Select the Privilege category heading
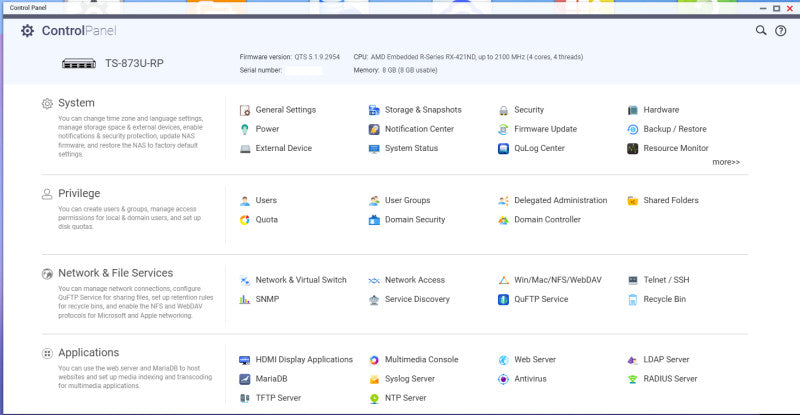This screenshot has width=800, height=415. (x=79, y=193)
